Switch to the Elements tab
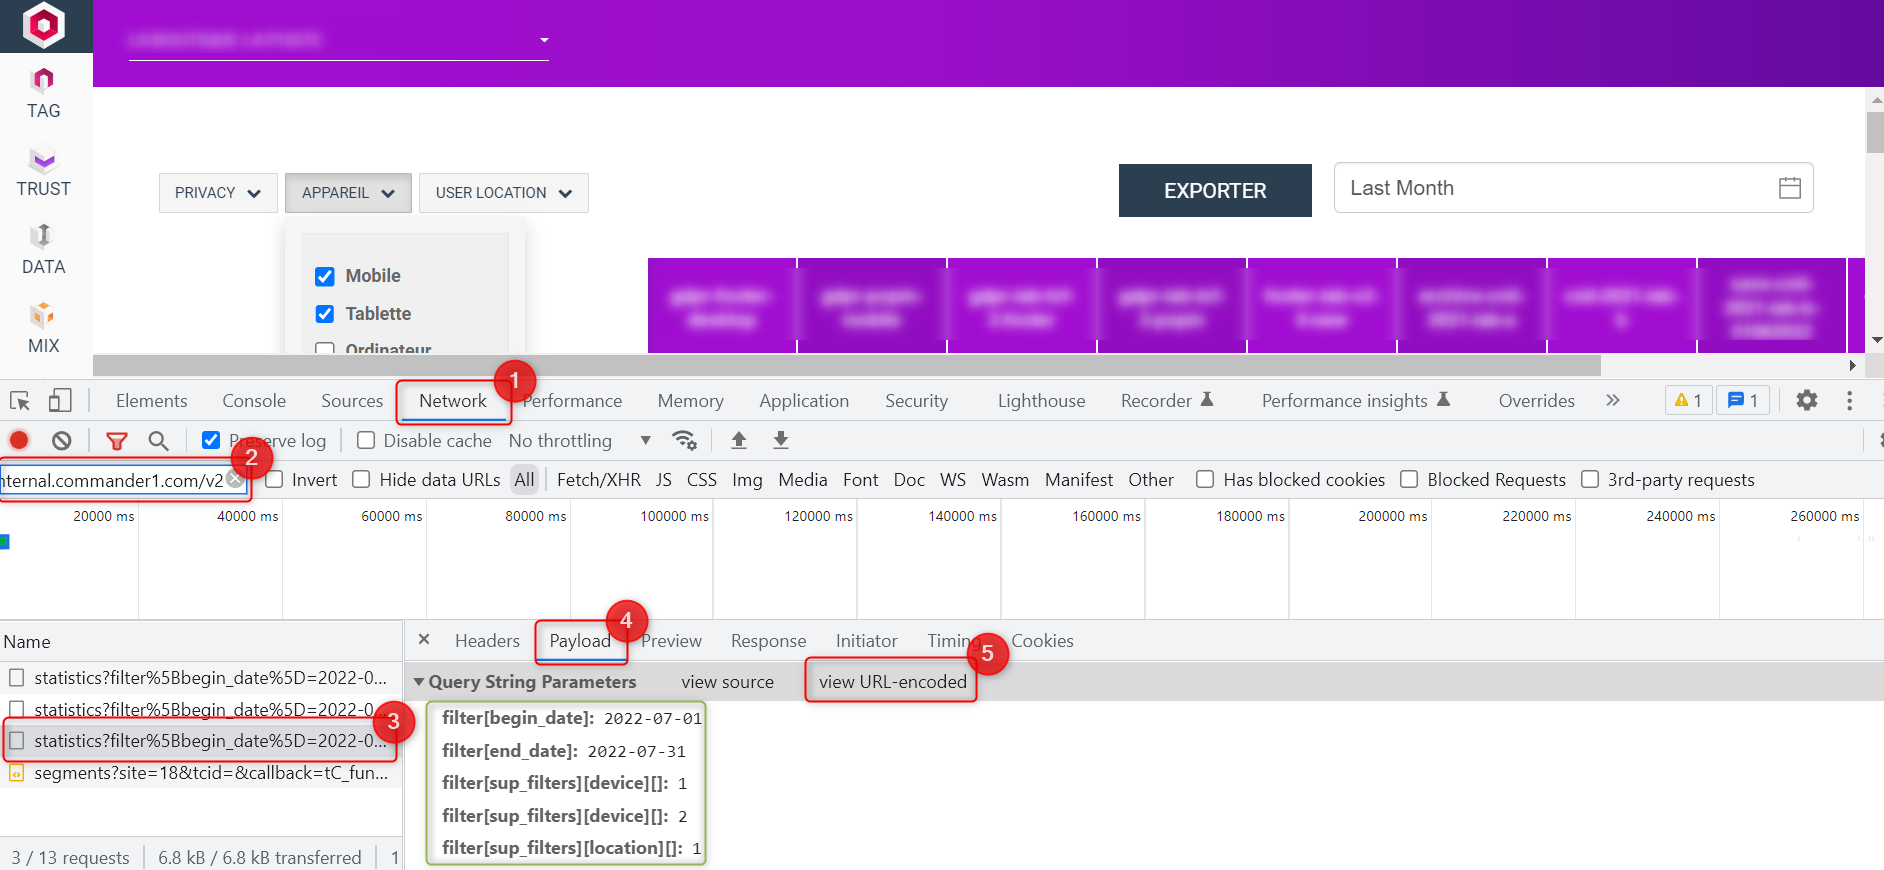1884x870 pixels. (151, 401)
